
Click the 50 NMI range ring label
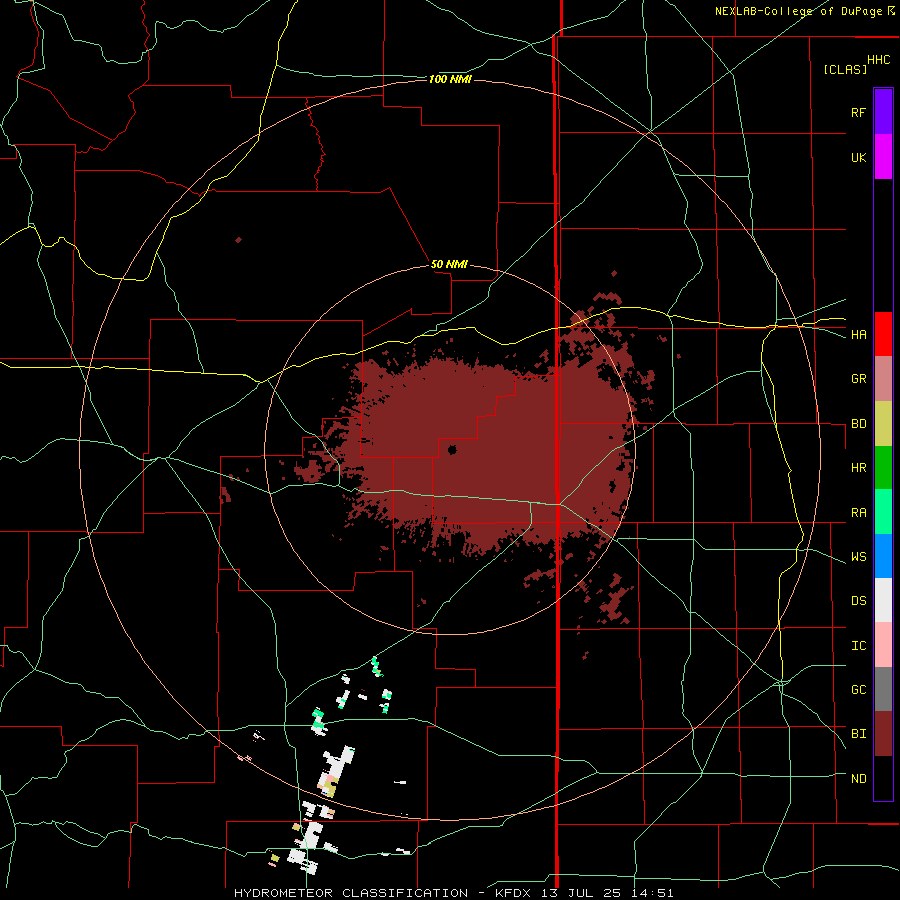tap(449, 265)
